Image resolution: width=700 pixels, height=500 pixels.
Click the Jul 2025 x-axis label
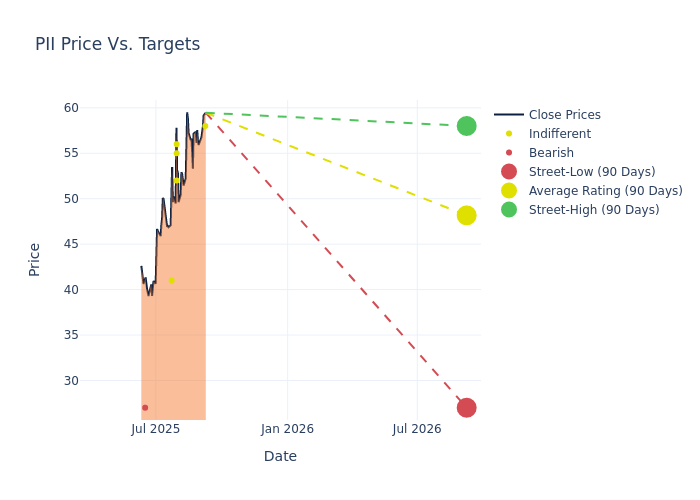pyautogui.click(x=156, y=429)
